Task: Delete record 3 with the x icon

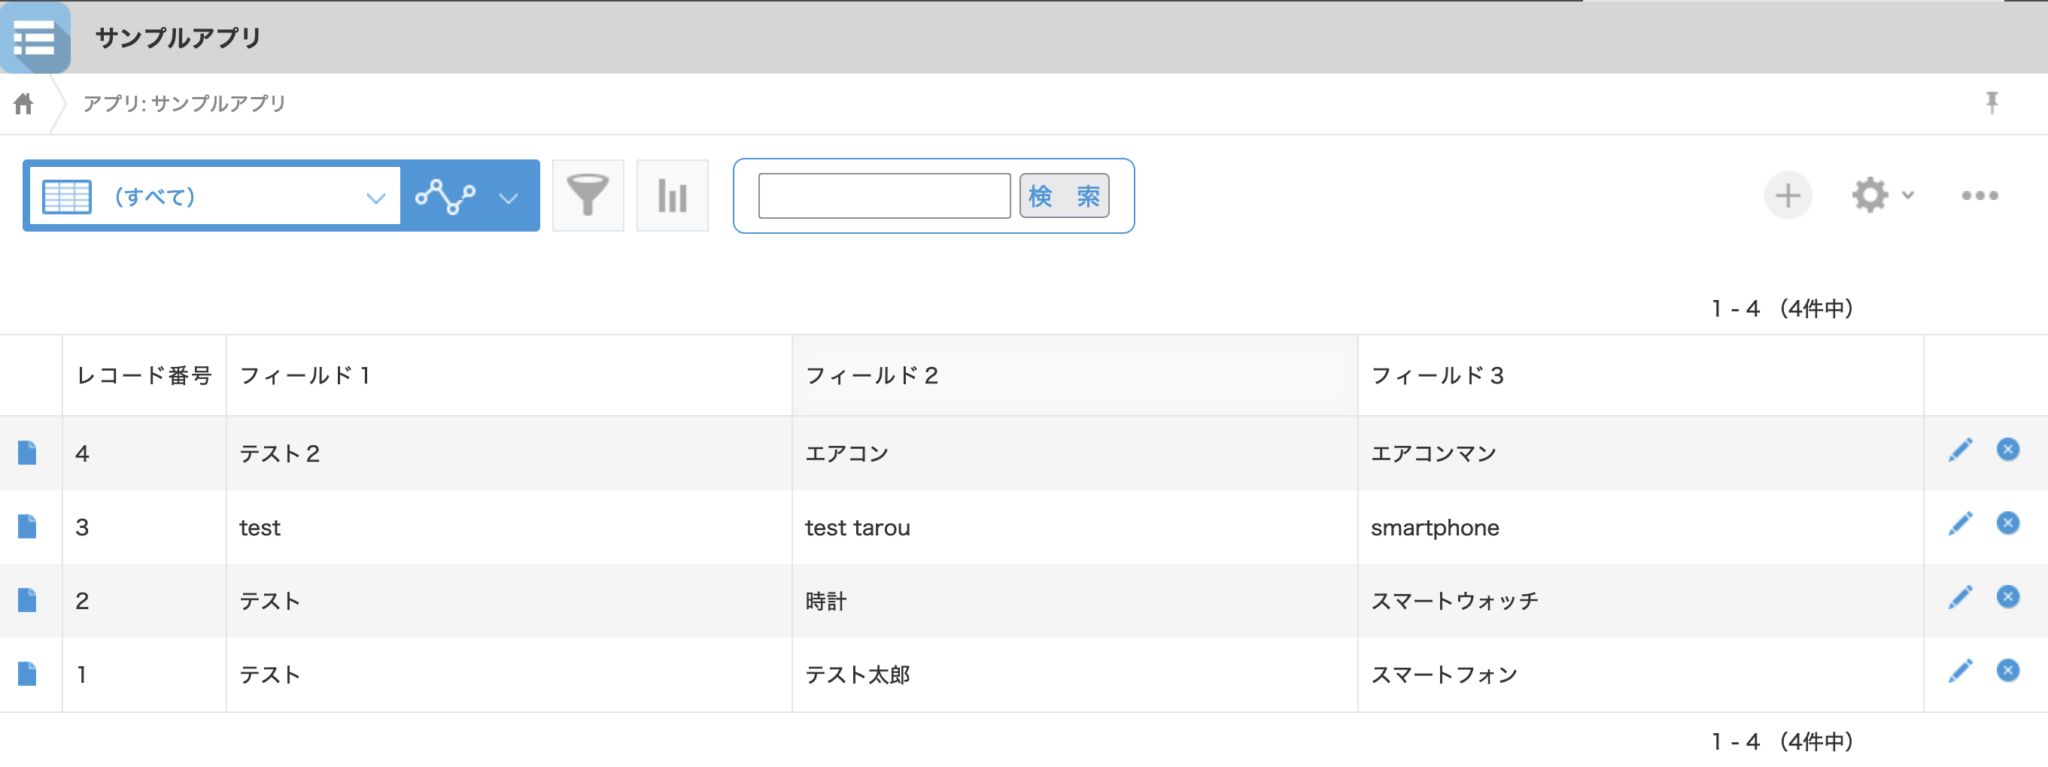Action: [x=2007, y=523]
